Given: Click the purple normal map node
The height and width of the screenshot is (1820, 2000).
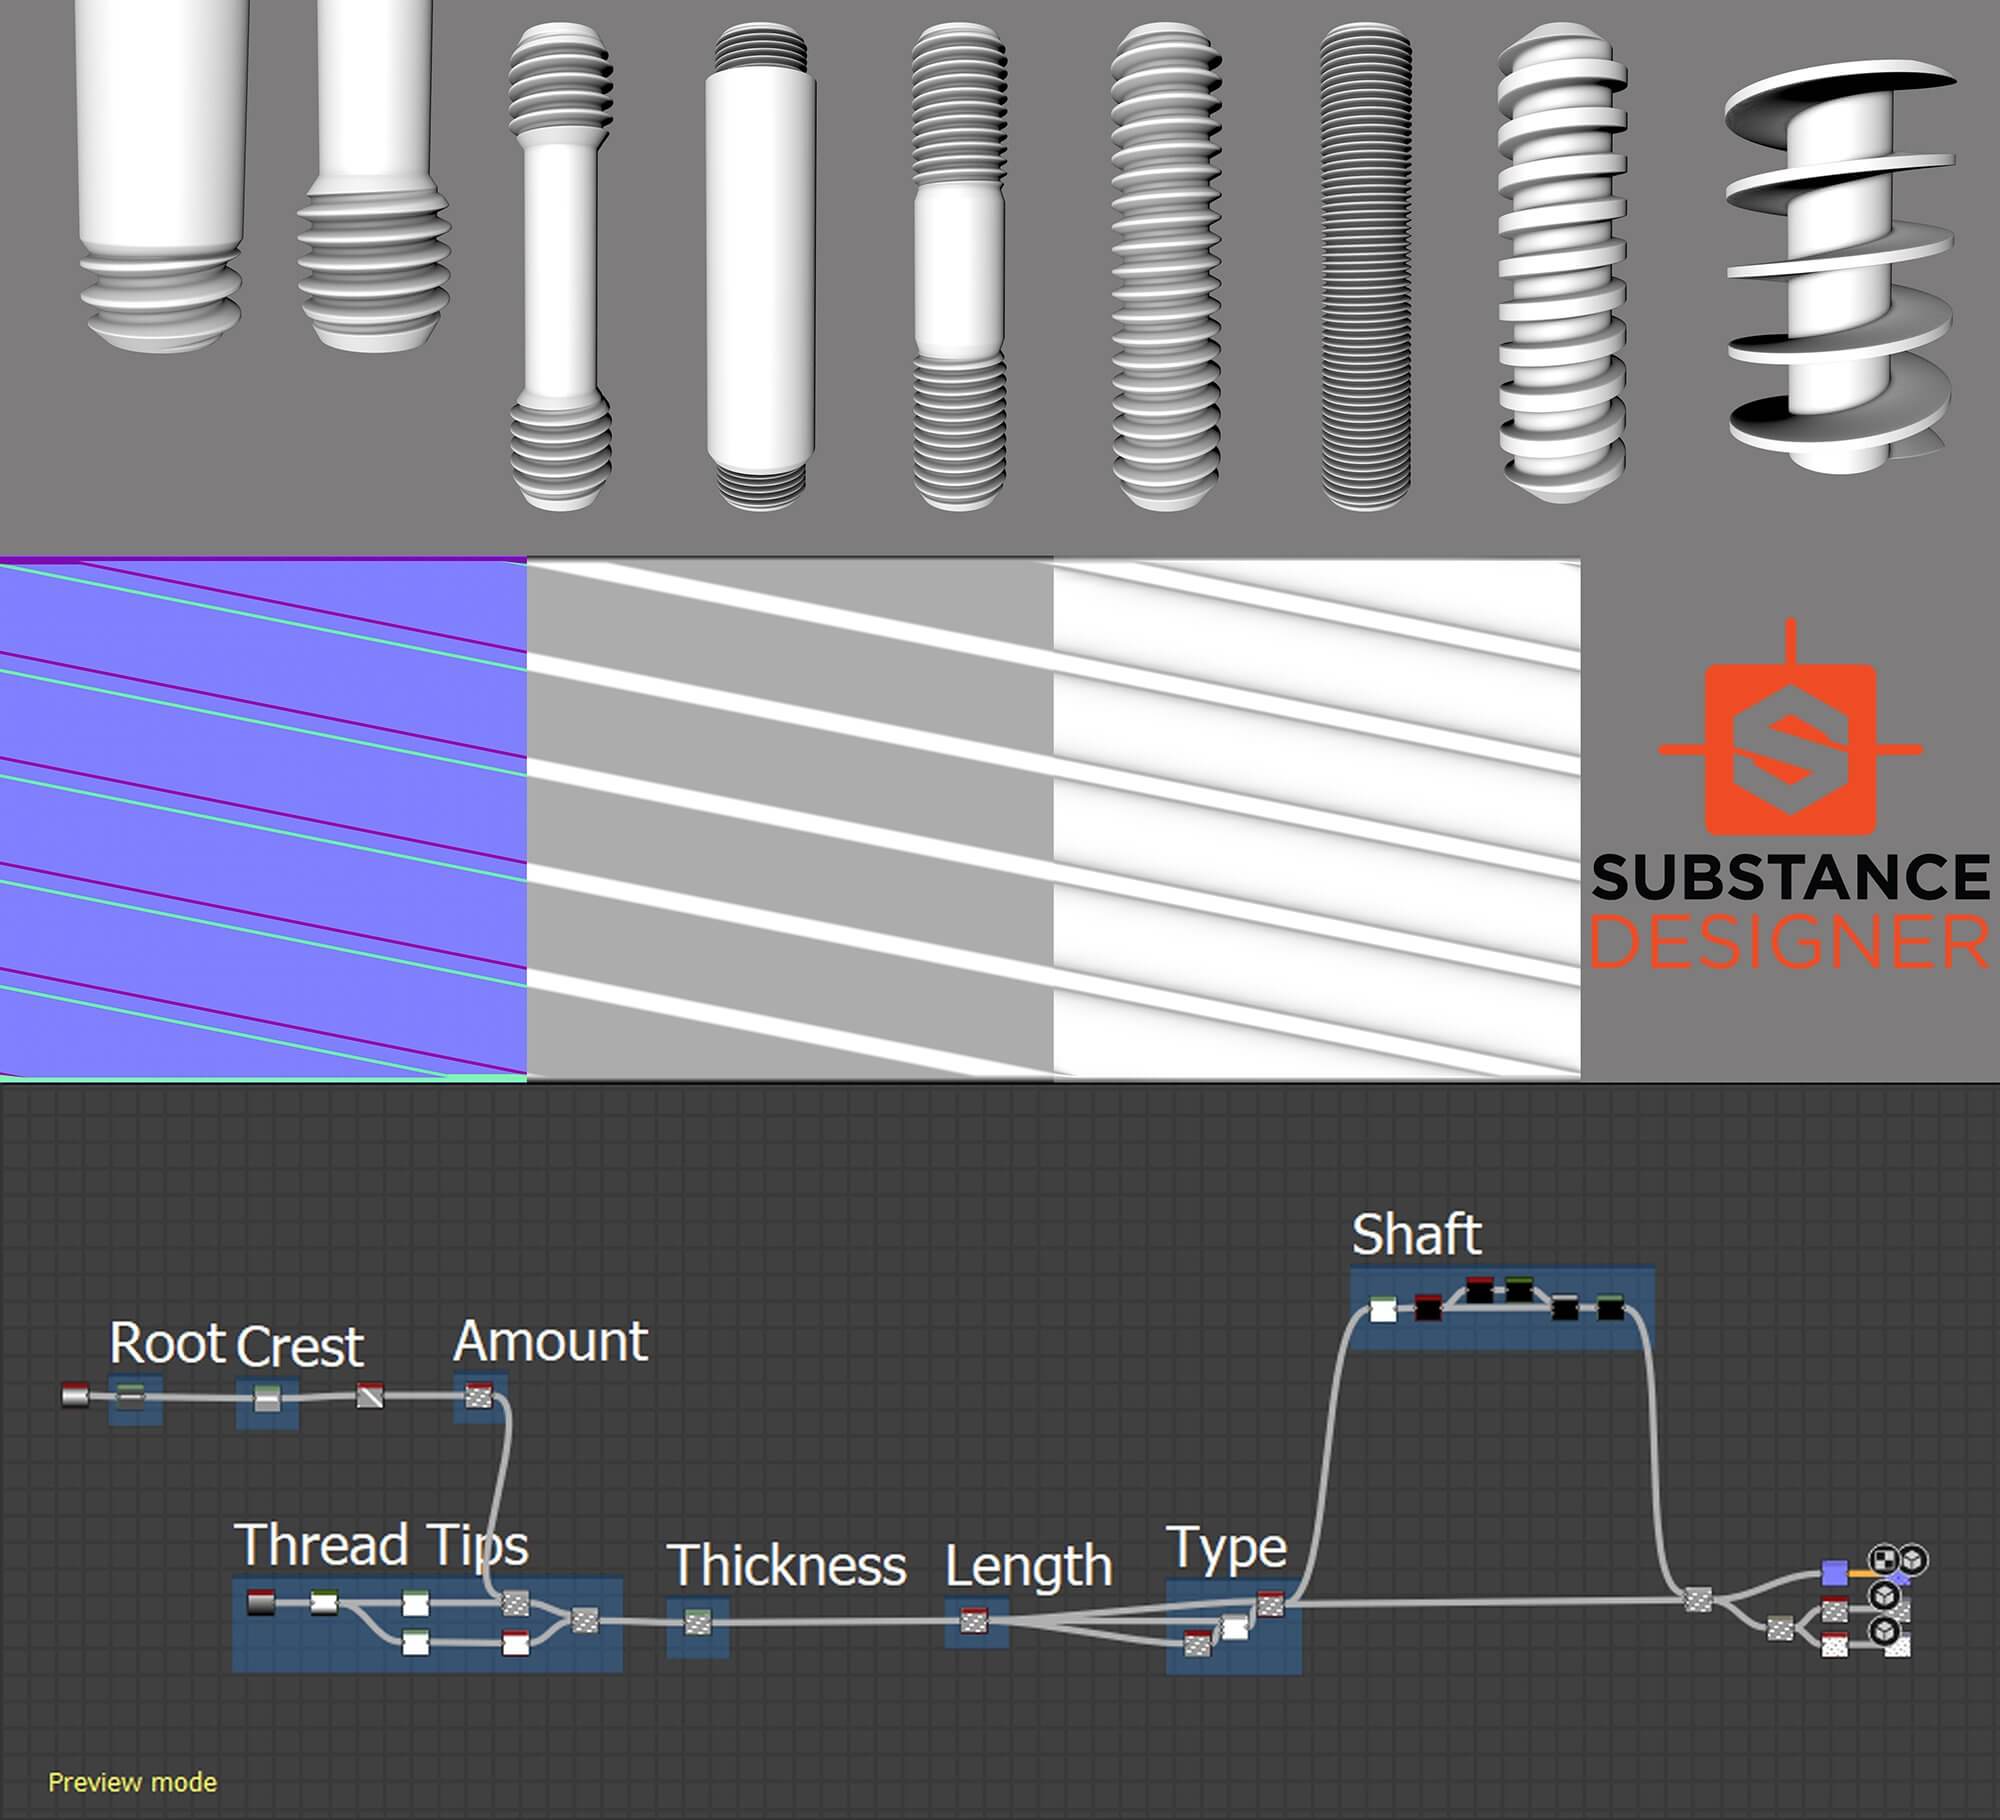Looking at the screenshot, I should click(1835, 1573).
